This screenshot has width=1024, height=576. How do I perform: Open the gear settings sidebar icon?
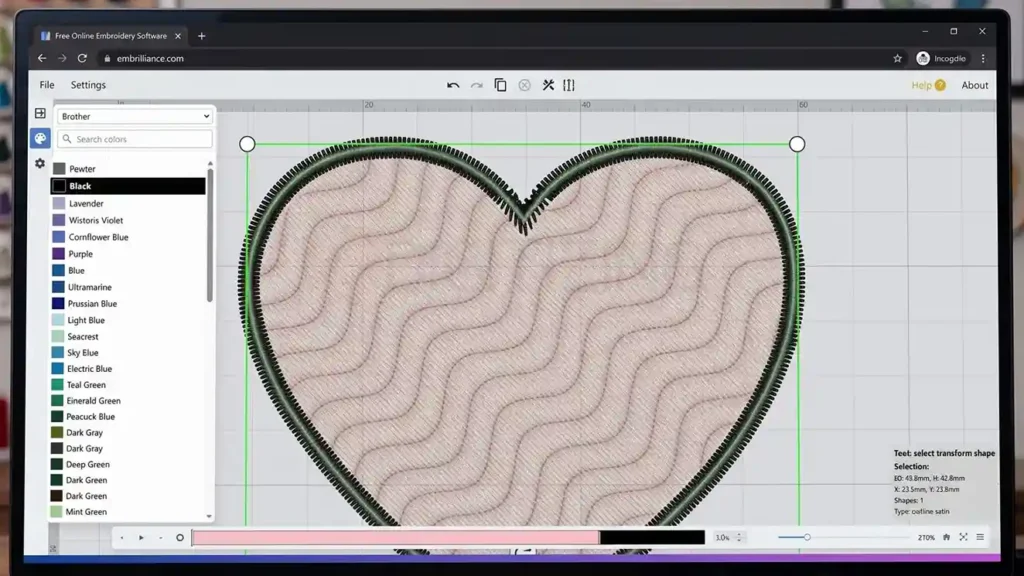coord(40,163)
